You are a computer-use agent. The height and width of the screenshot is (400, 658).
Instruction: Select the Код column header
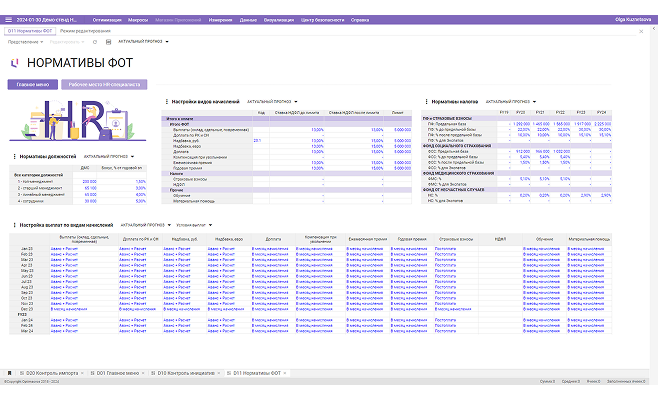tap(261, 112)
